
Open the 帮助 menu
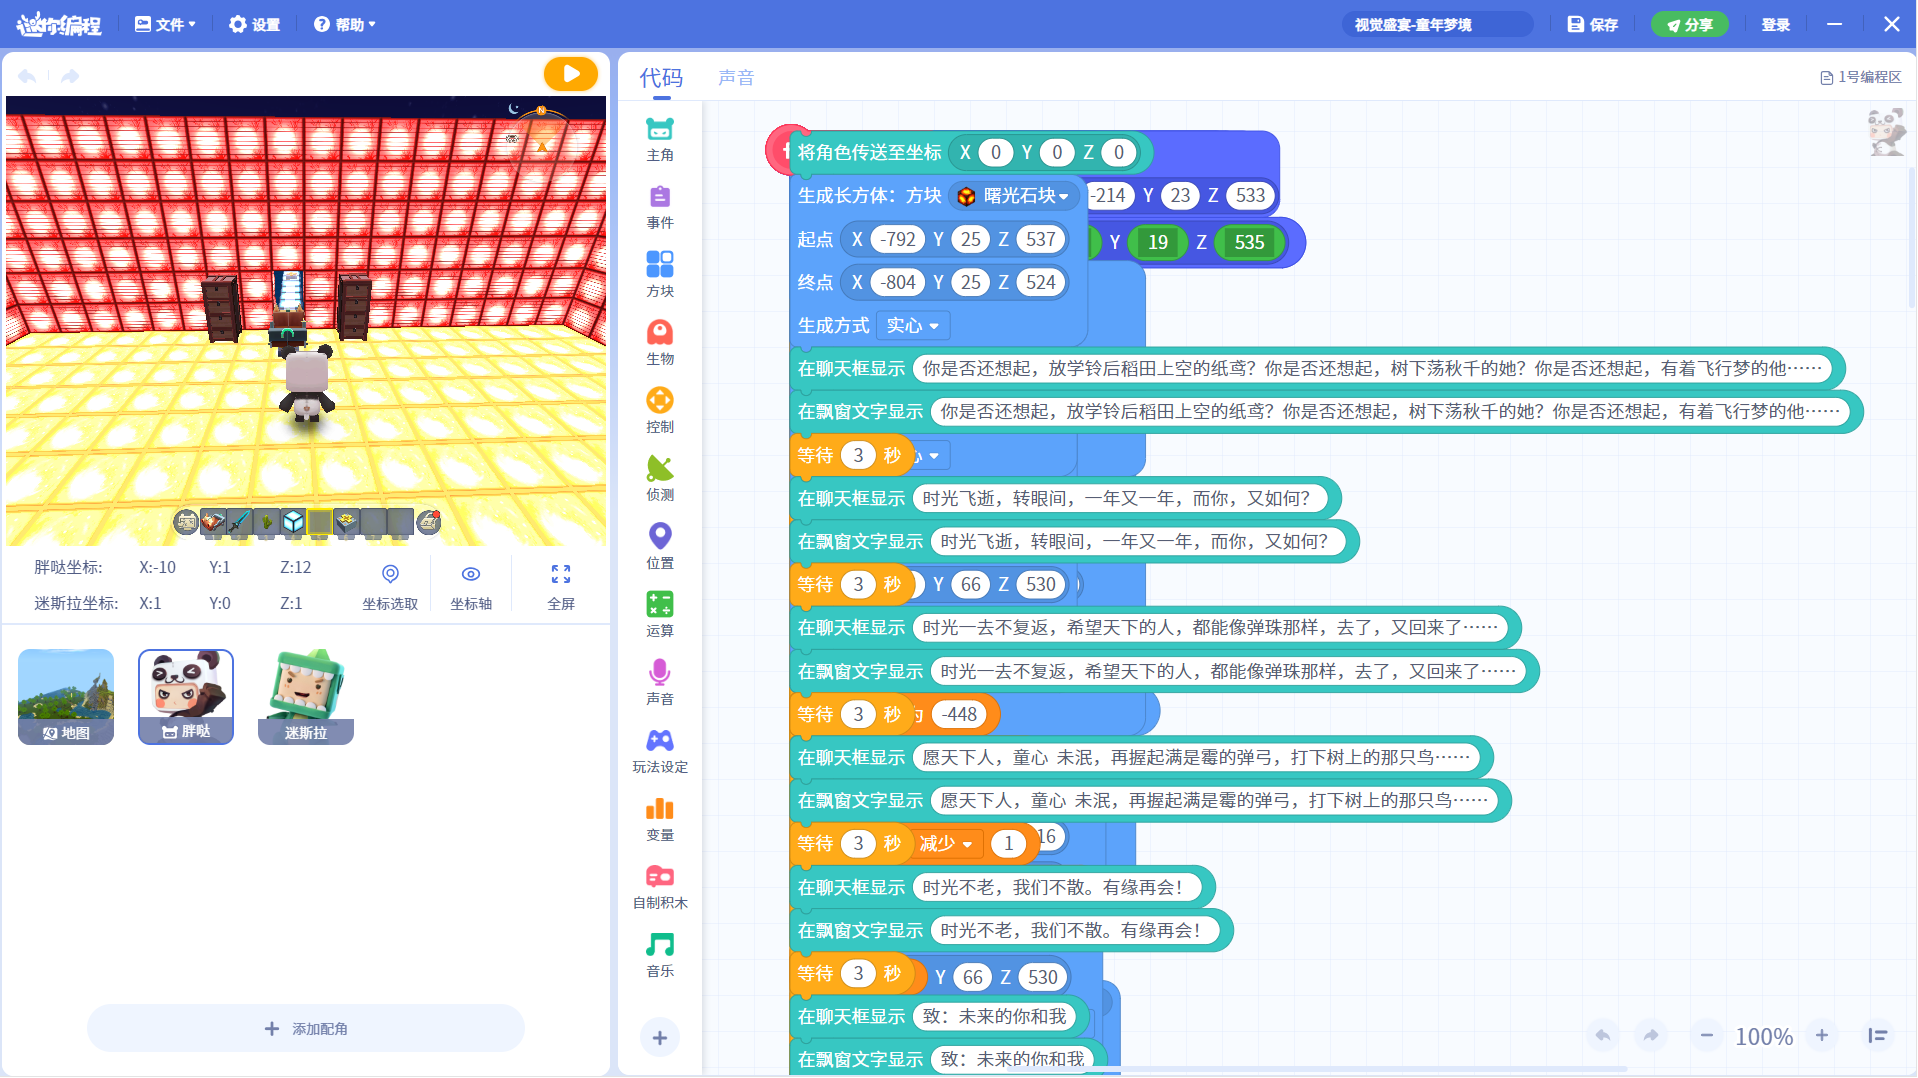click(x=344, y=24)
